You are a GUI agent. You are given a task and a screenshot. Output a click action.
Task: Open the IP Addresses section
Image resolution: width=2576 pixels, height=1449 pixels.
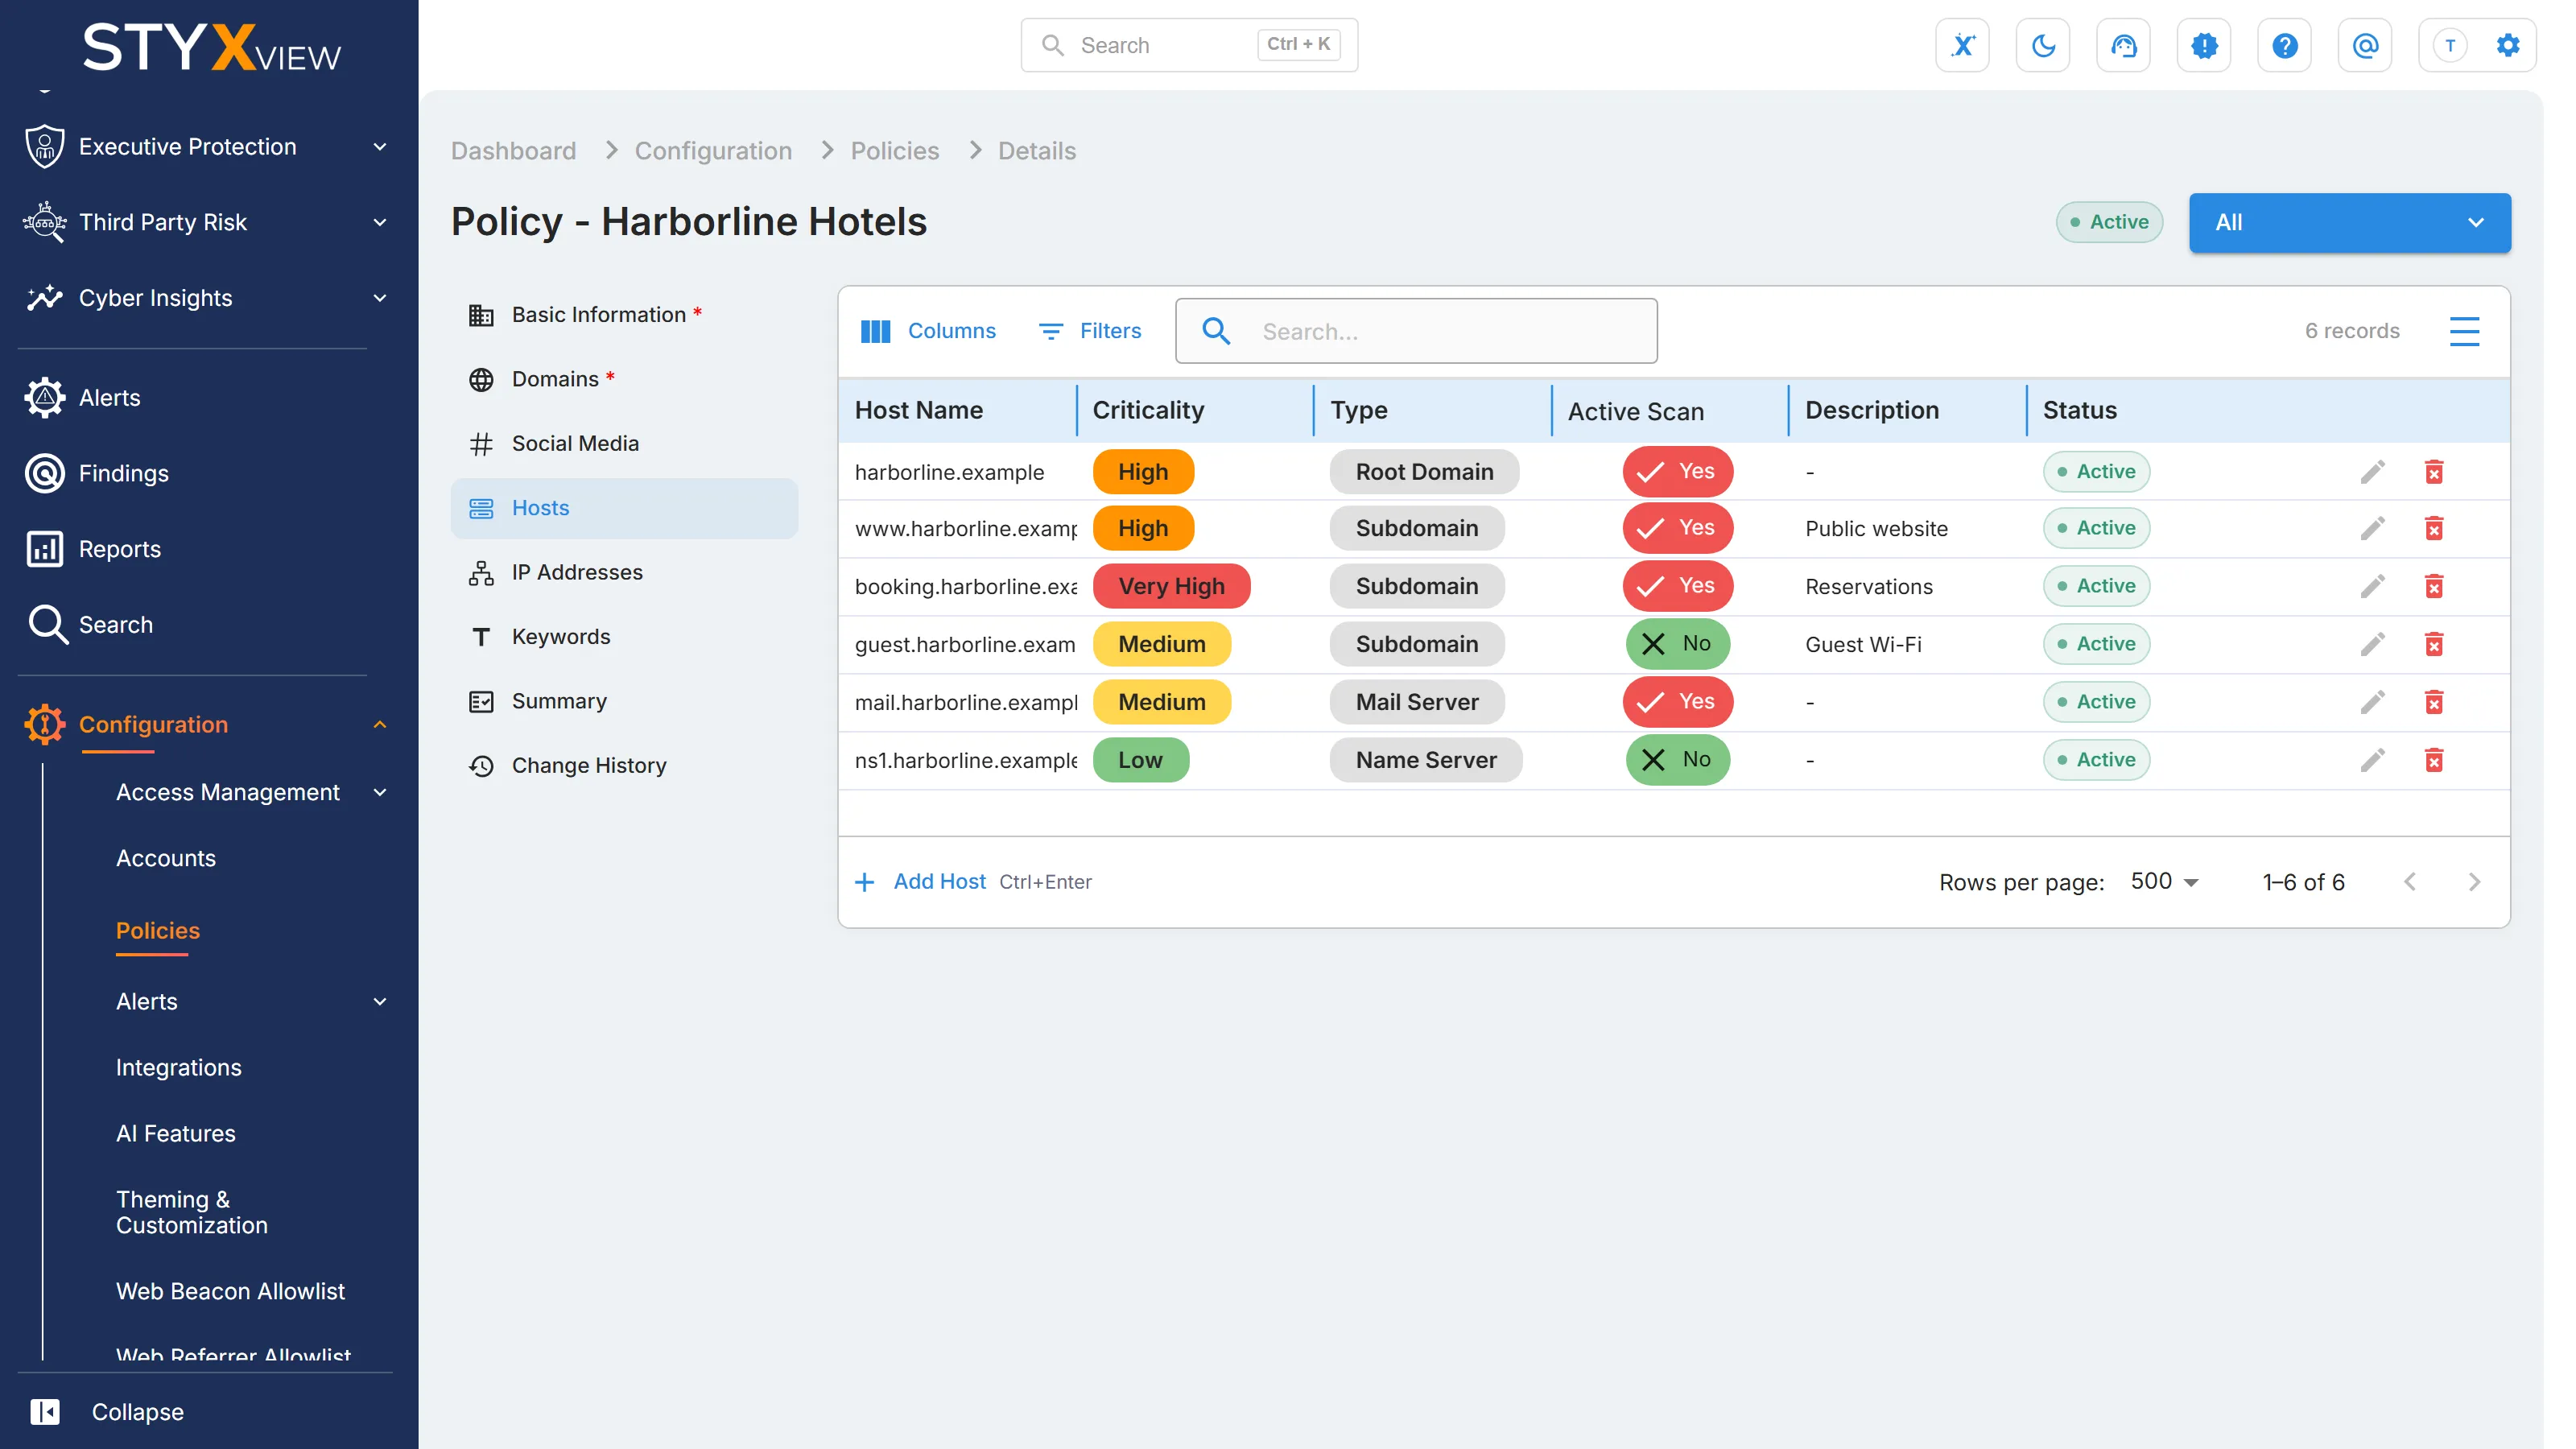624,572
